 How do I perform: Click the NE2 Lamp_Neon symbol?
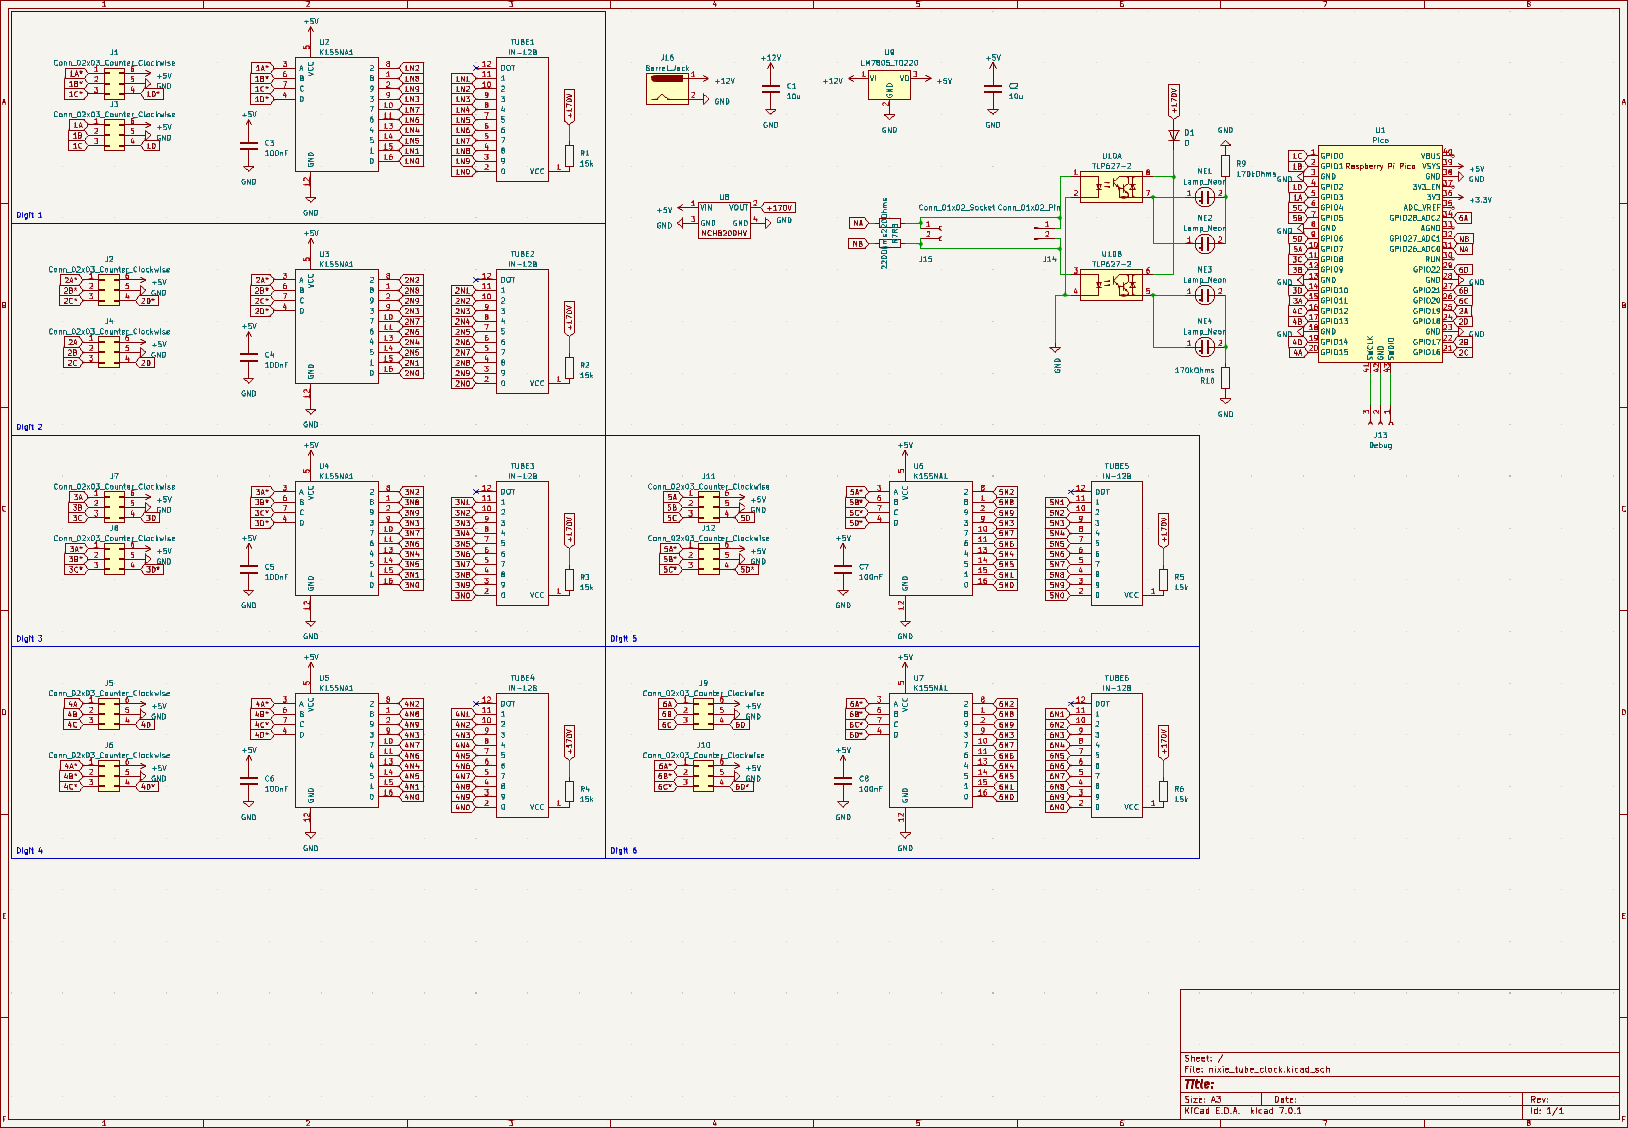click(x=1205, y=243)
